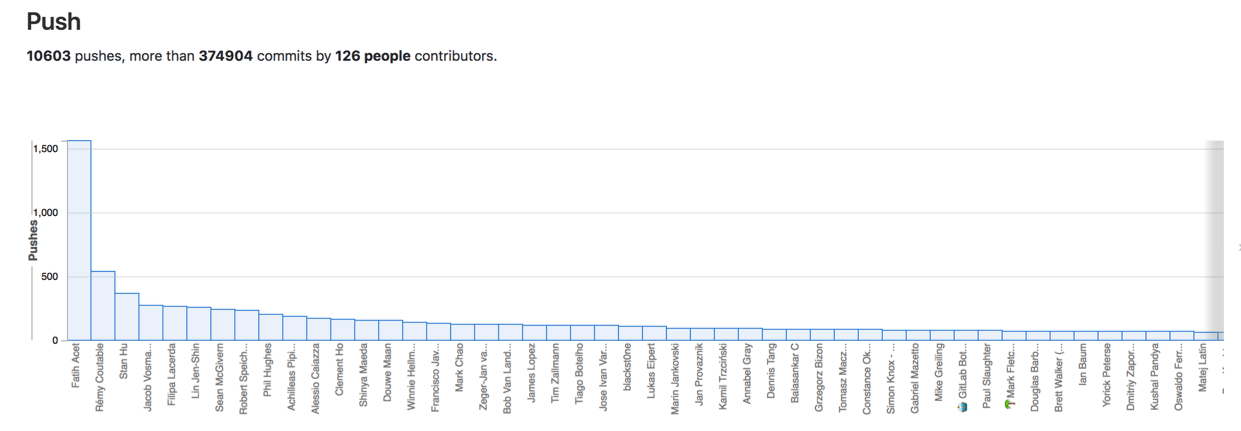Click the palm tree emoji beside Mark Fletcher
Image resolution: width=1241 pixels, height=431 pixels.
(1010, 408)
